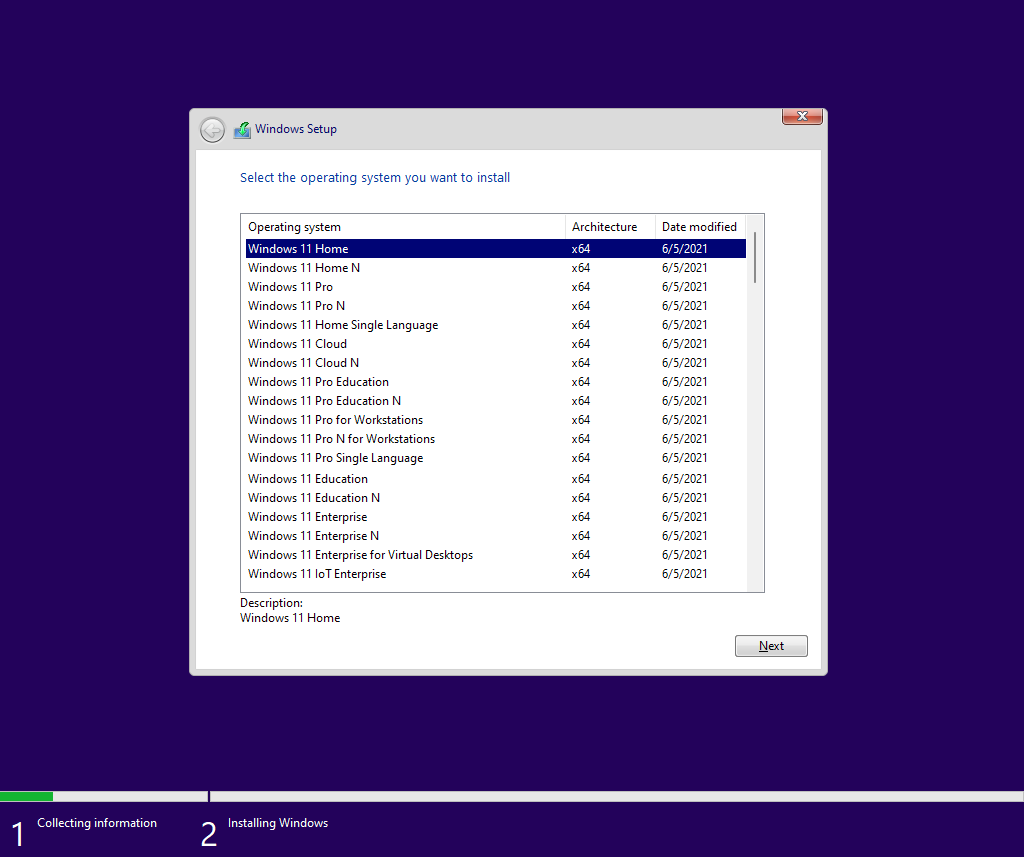Click x64 cell in Windows 11 Pro row

[581, 287]
